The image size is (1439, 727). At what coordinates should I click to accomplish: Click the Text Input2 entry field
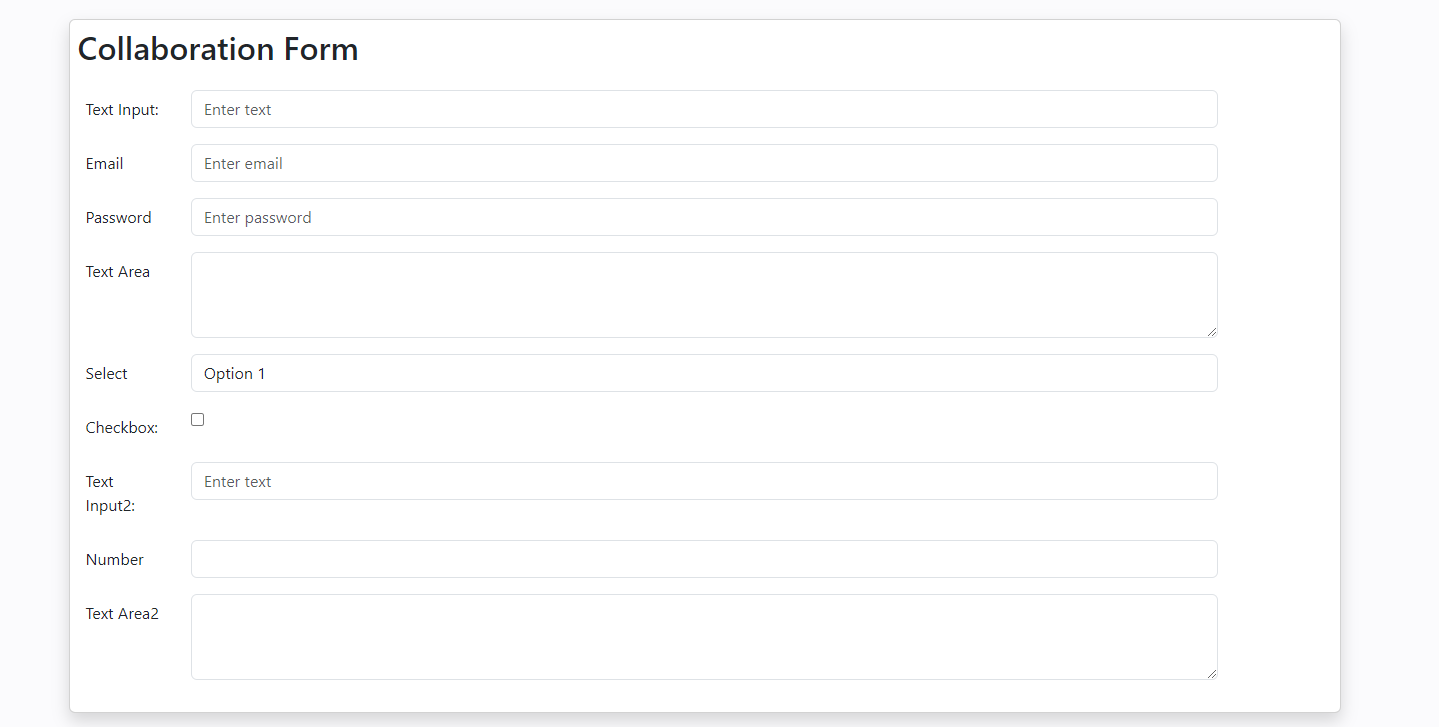click(x=703, y=481)
